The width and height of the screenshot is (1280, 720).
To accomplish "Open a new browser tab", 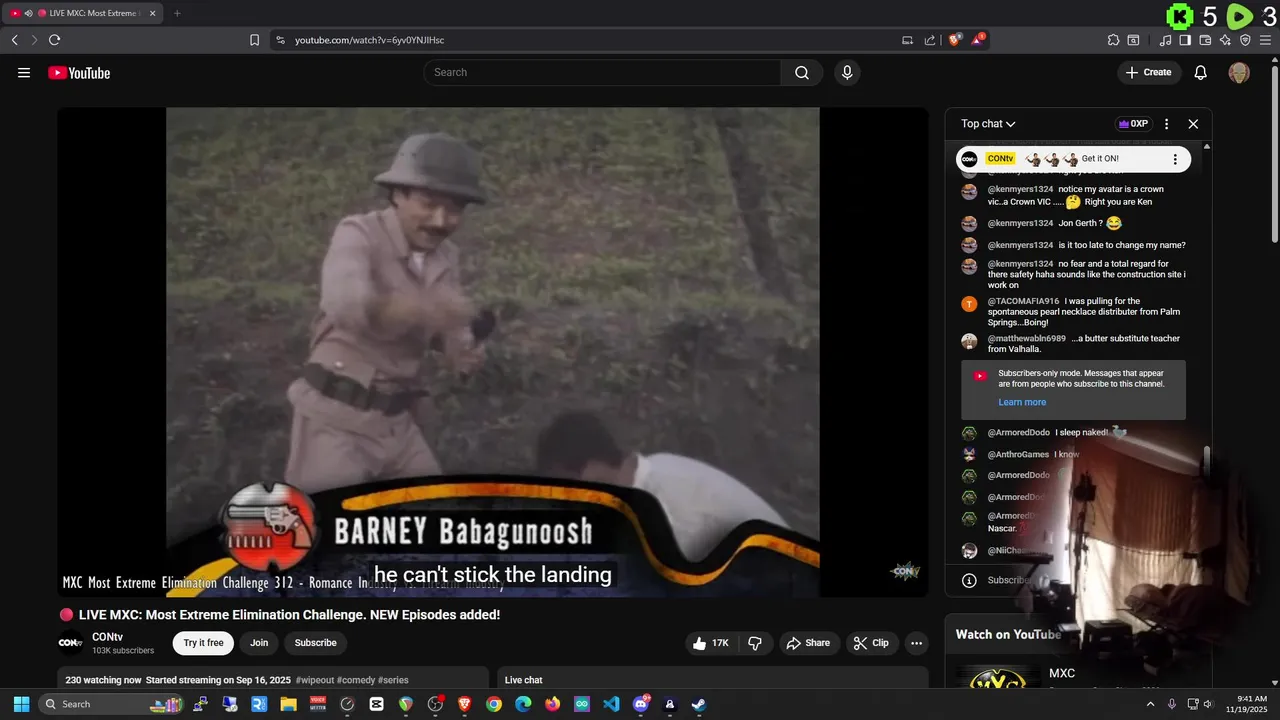I will coord(177,13).
